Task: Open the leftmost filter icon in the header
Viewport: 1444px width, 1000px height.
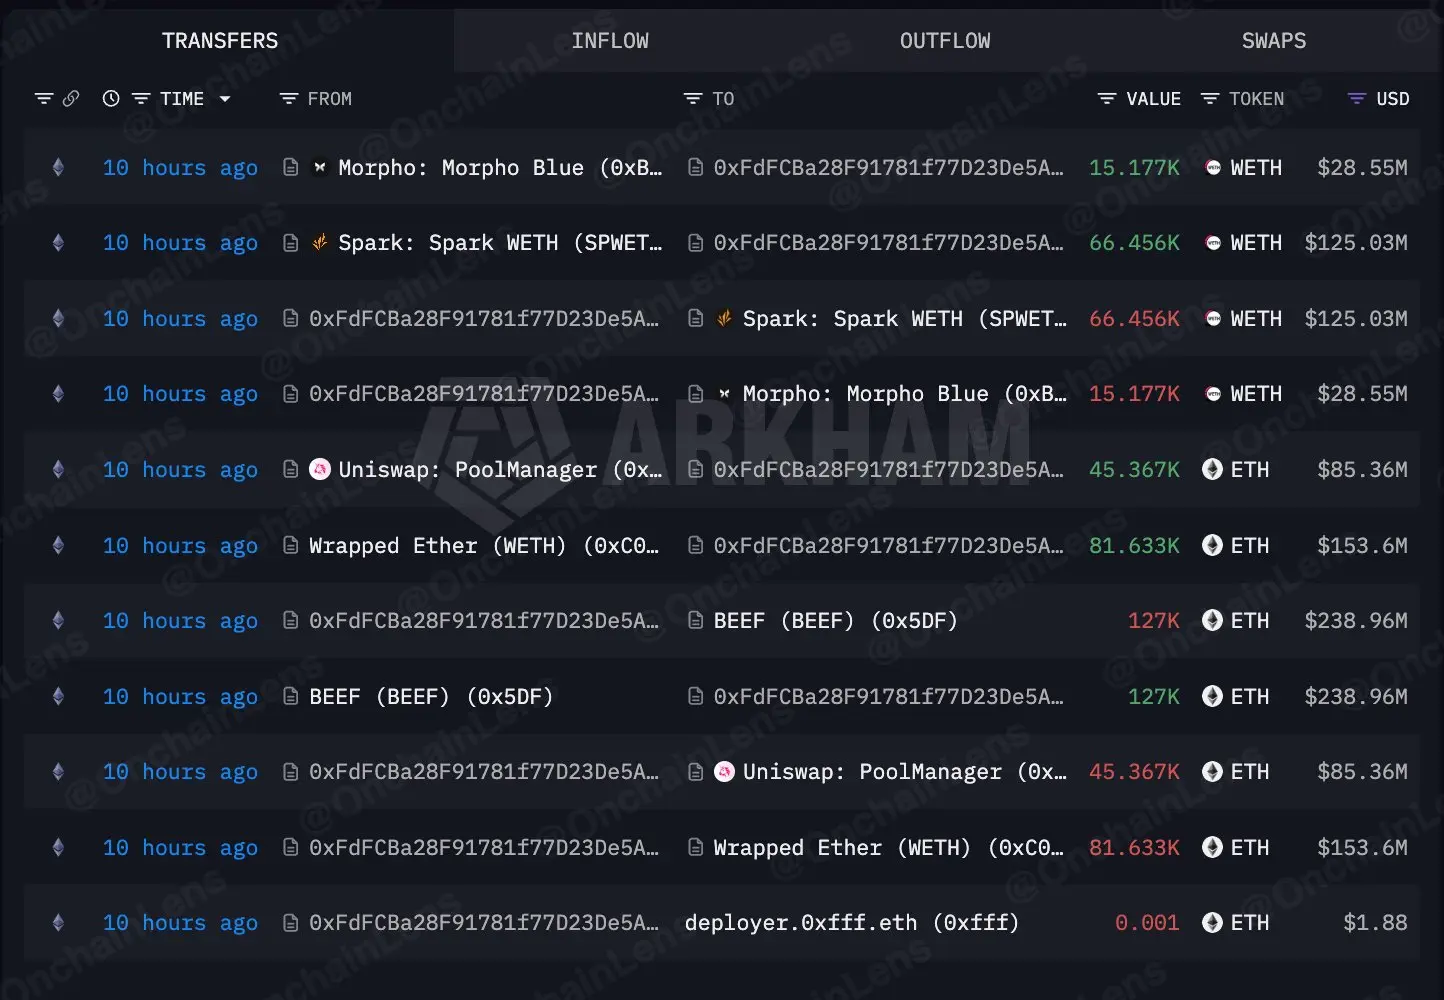Action: coord(44,99)
